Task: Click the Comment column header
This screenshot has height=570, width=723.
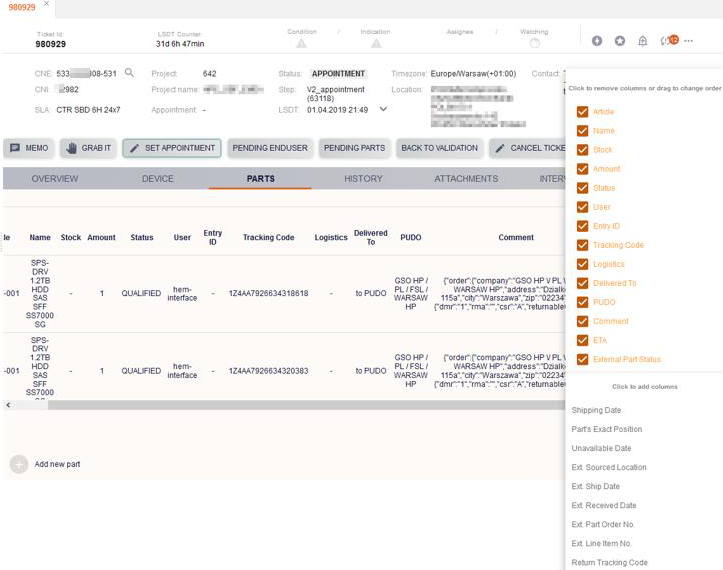Action: (x=516, y=238)
